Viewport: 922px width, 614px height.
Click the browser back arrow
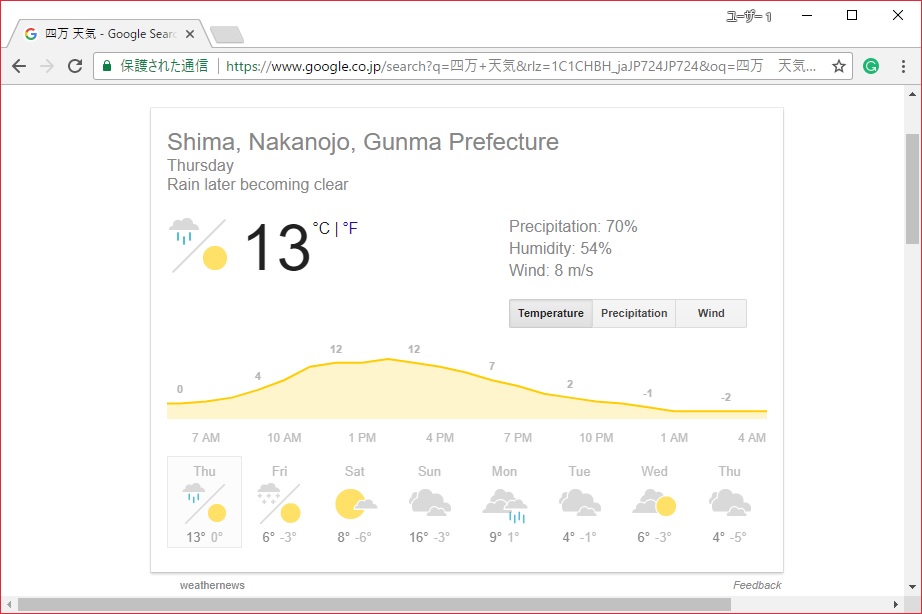point(19,66)
